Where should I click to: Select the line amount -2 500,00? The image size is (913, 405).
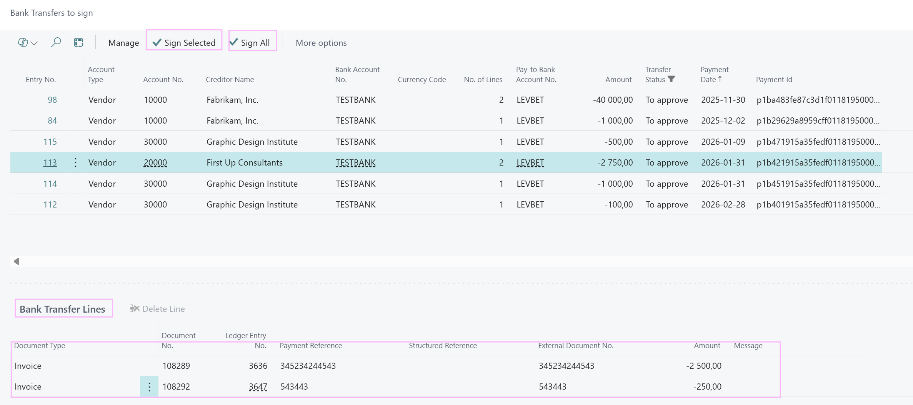click(x=702, y=366)
